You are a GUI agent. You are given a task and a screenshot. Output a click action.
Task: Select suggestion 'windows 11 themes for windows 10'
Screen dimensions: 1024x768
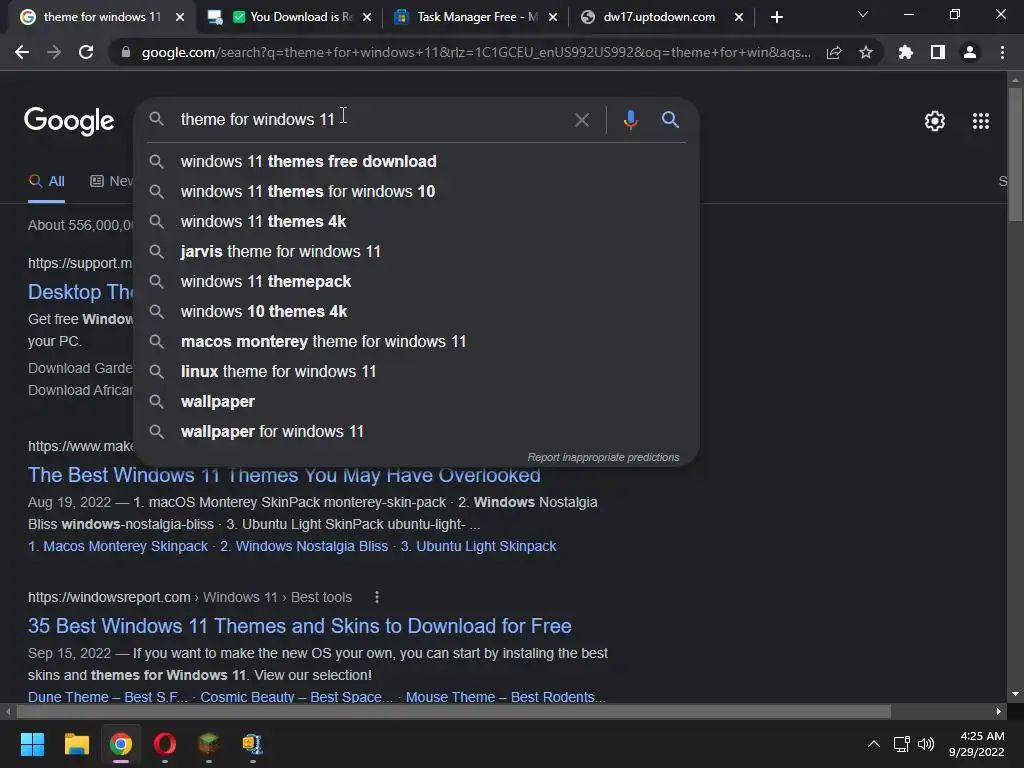(x=417, y=191)
